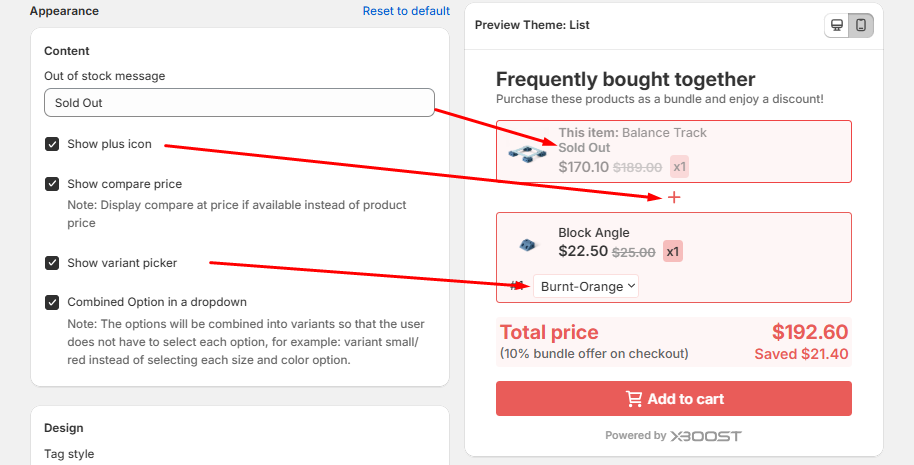Screen dimensions: 914x465
Task: Click the cart icon on Add to cart
Action: point(634,399)
